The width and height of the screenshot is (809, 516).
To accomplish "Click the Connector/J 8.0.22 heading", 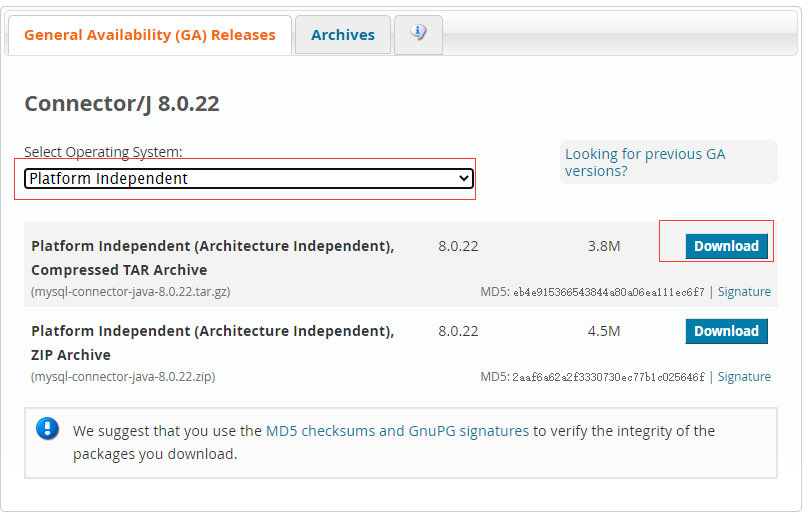I will point(122,104).
